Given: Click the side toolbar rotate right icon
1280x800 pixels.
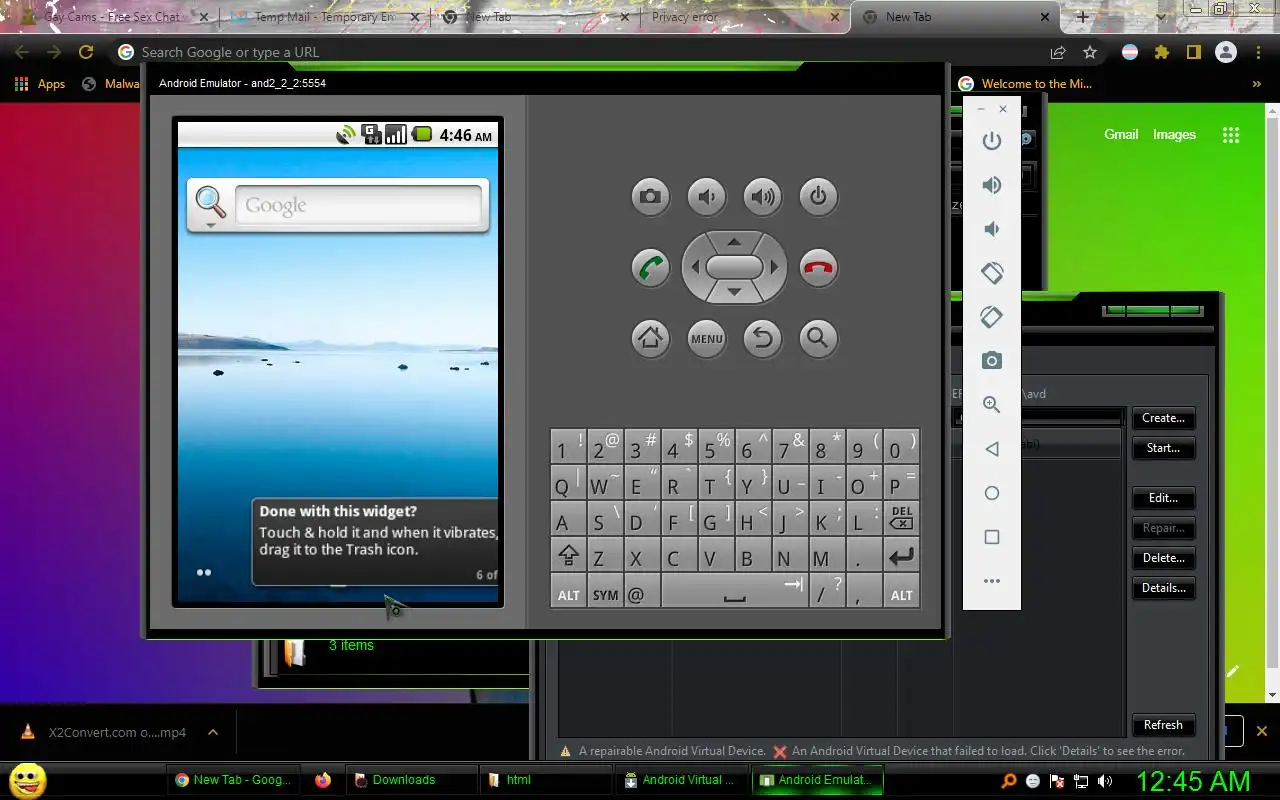Looking at the screenshot, I should 992,317.
